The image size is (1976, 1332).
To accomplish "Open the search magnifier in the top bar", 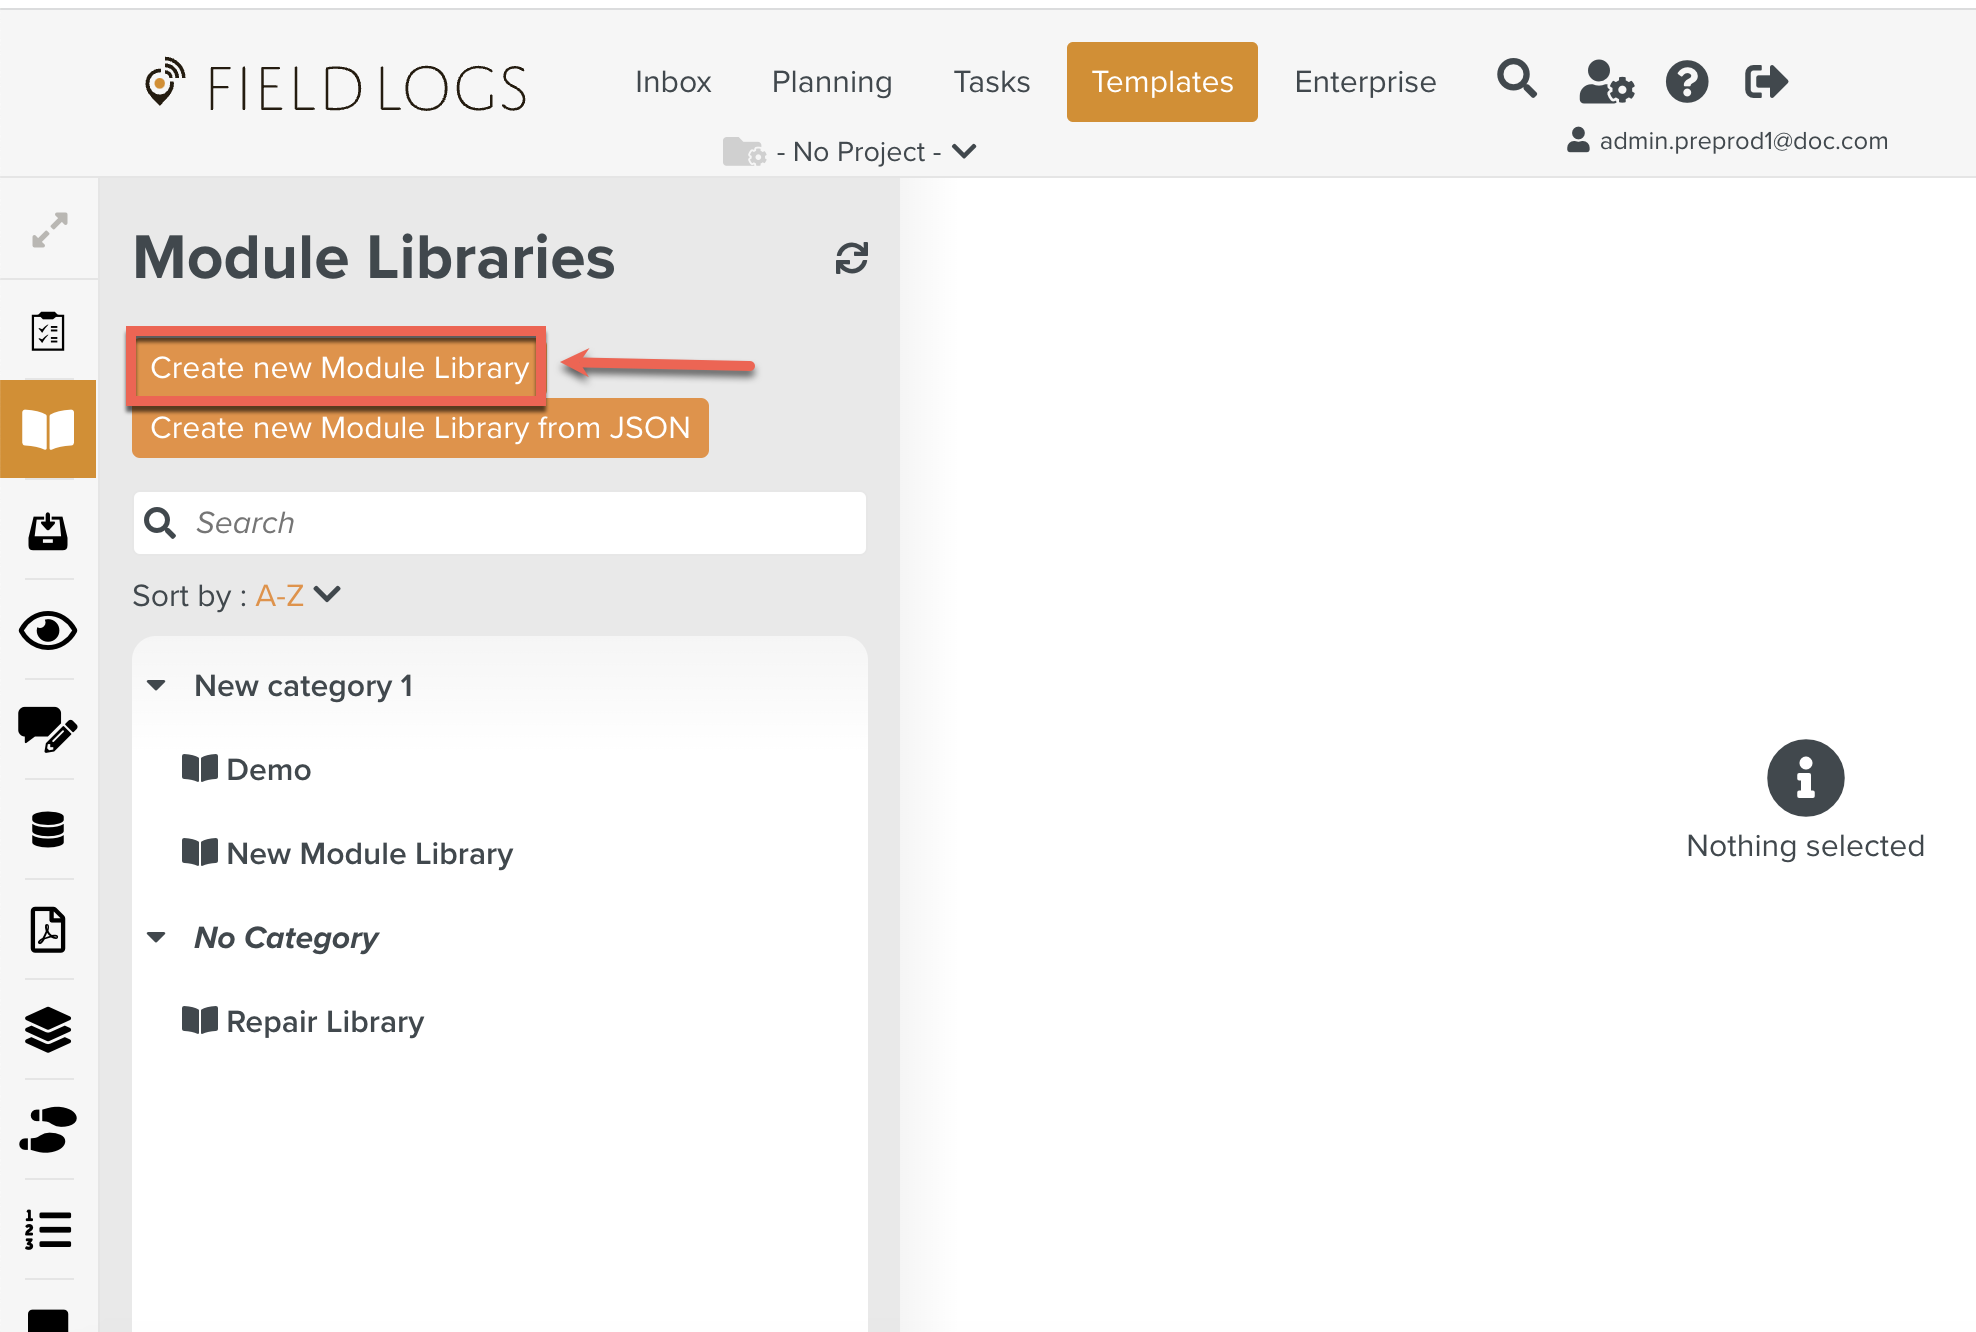I will click(x=1516, y=80).
